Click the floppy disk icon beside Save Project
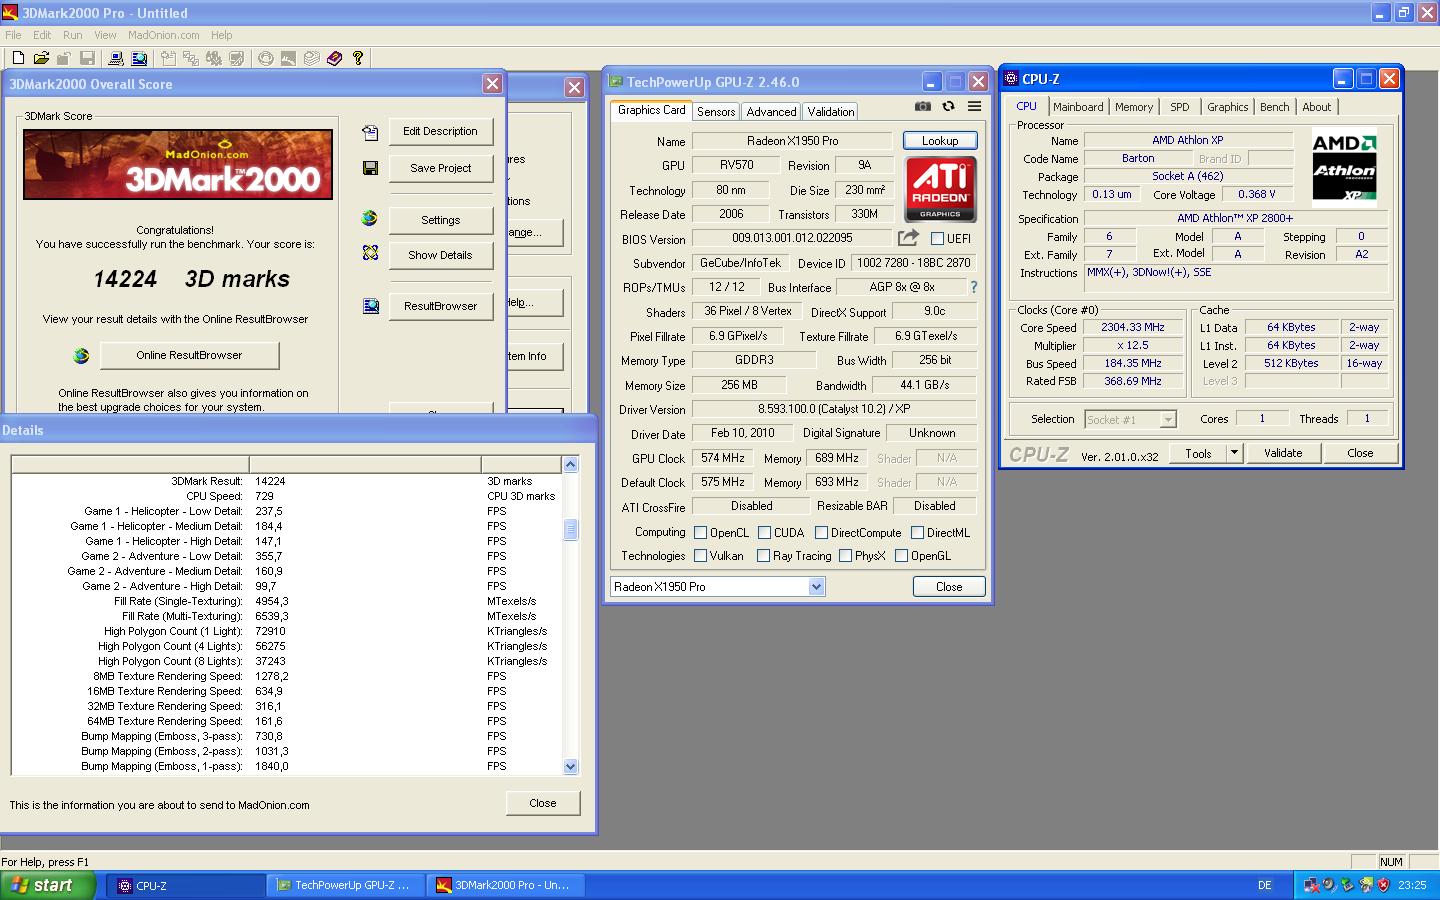The height and width of the screenshot is (900, 1440). pyautogui.click(x=370, y=168)
